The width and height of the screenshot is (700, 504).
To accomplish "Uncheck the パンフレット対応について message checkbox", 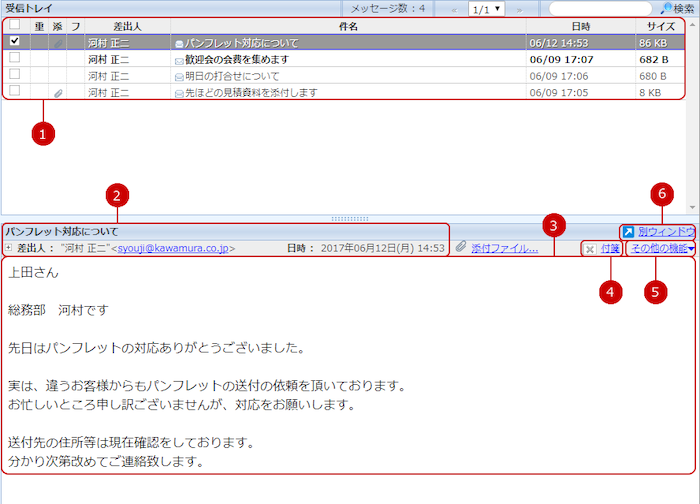I will pos(14,43).
